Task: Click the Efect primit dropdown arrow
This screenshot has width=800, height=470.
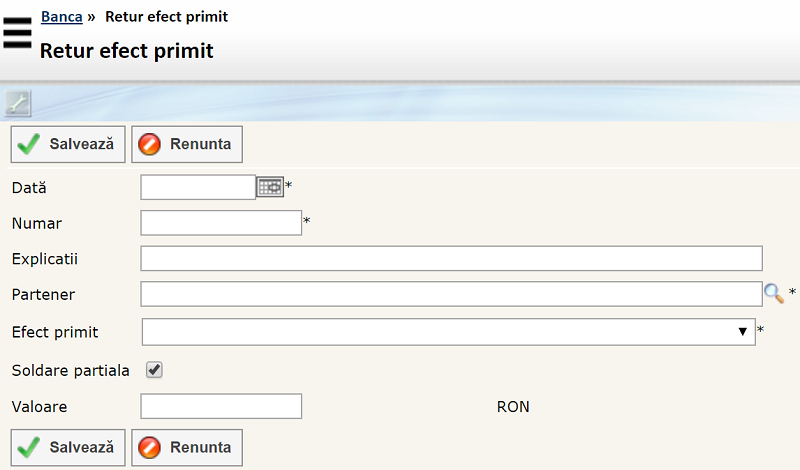Action: [743, 331]
